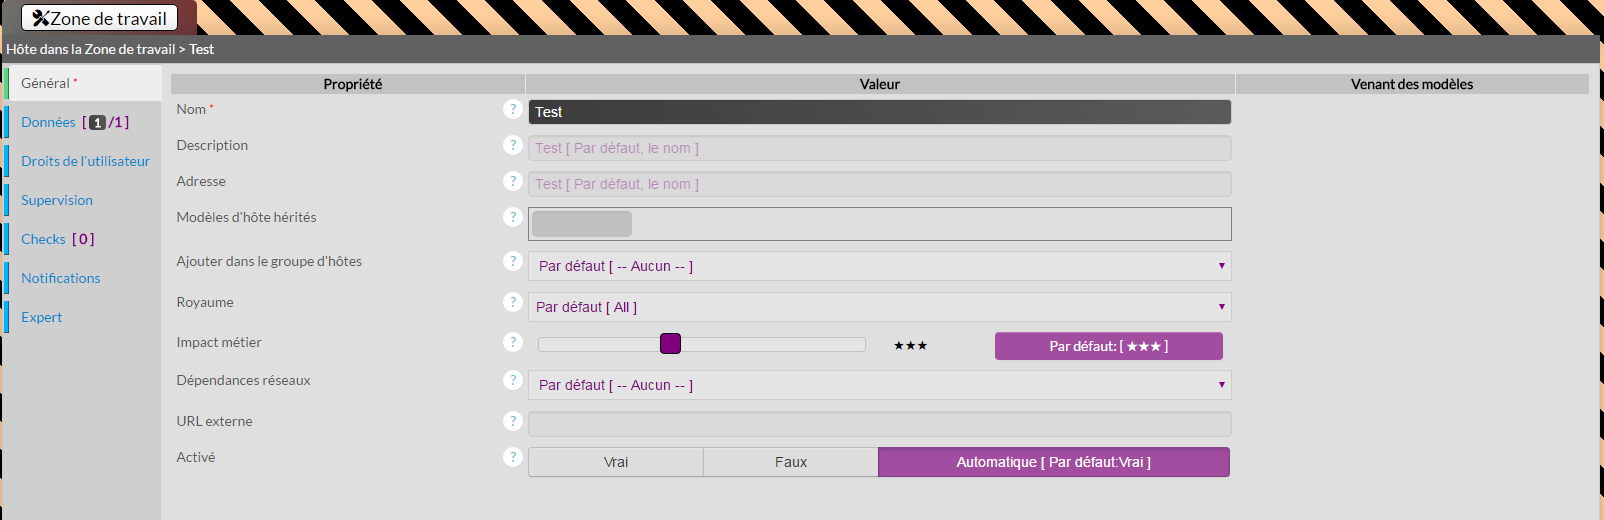Expand the Dépendances réseaux dropdown
The height and width of the screenshot is (520, 1604).
click(879, 385)
